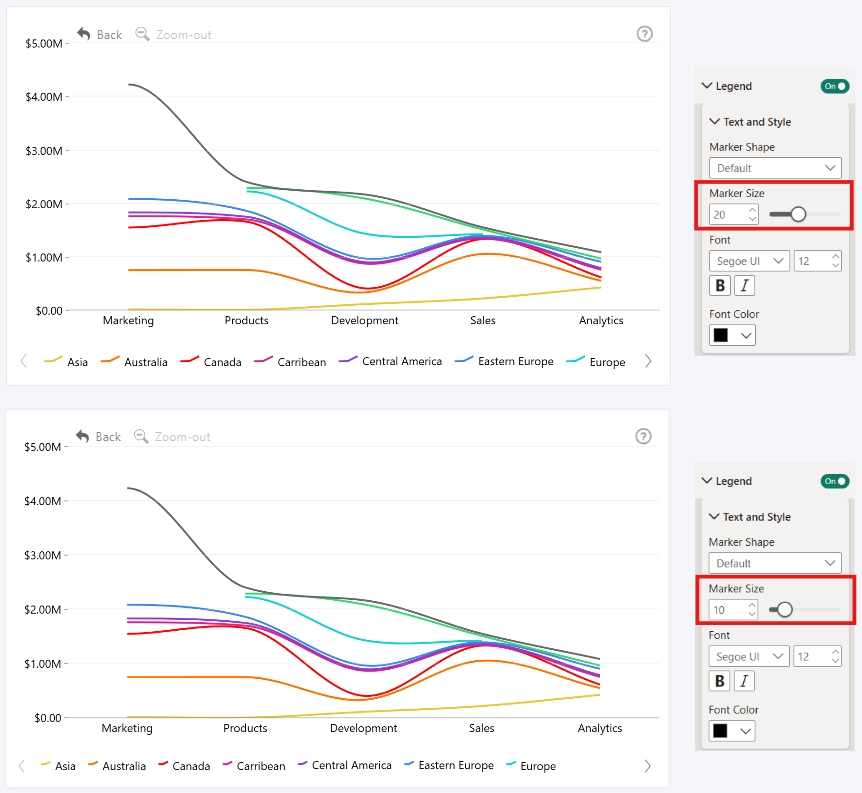Click the Central America legend entry in the bottom chart
This screenshot has height=793, width=862.
345,766
